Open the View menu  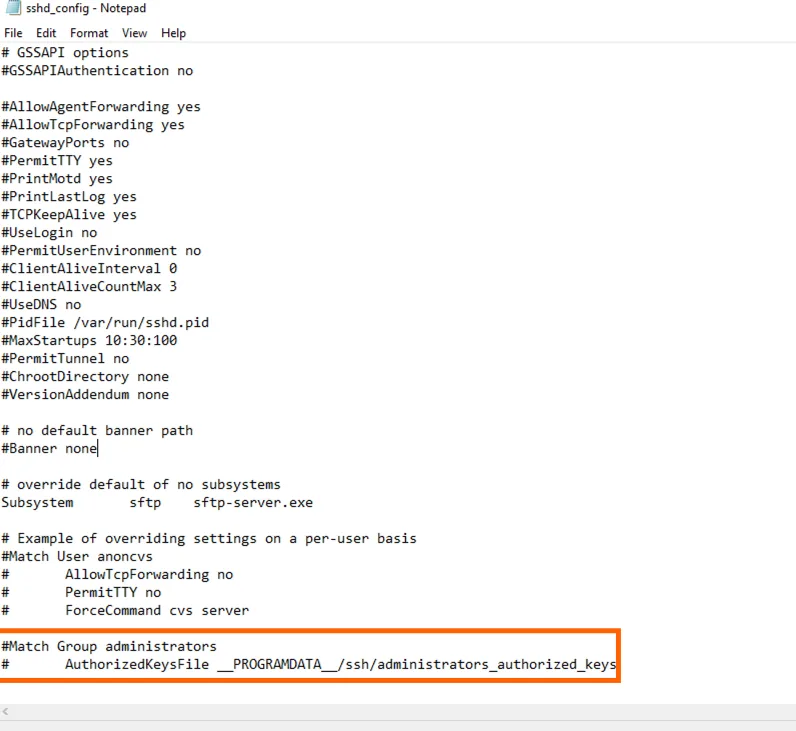(x=135, y=33)
